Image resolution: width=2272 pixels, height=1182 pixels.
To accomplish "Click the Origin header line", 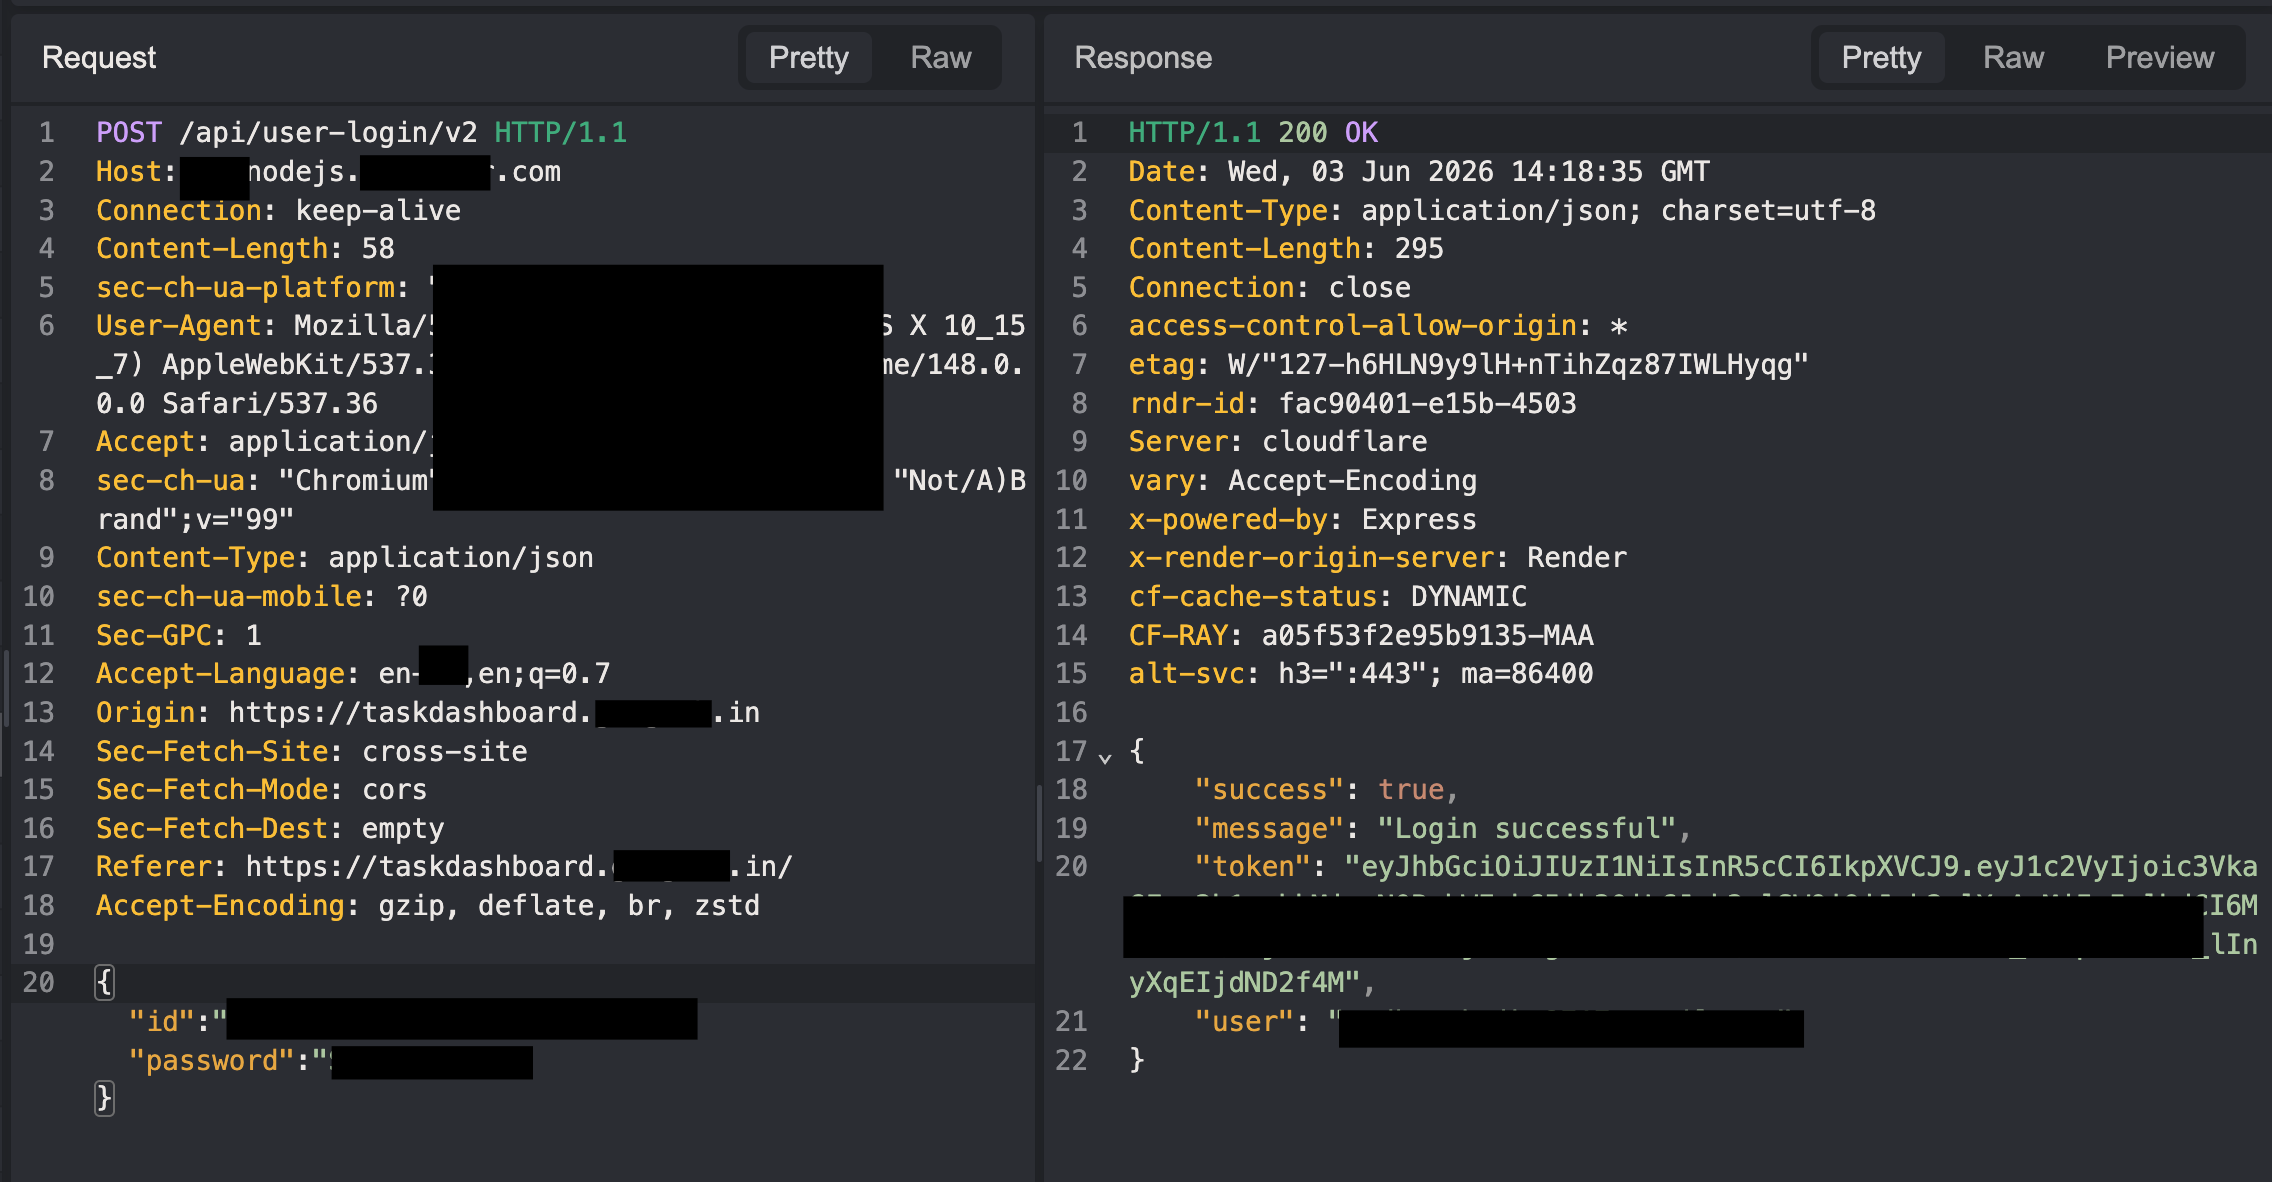I will [428, 713].
